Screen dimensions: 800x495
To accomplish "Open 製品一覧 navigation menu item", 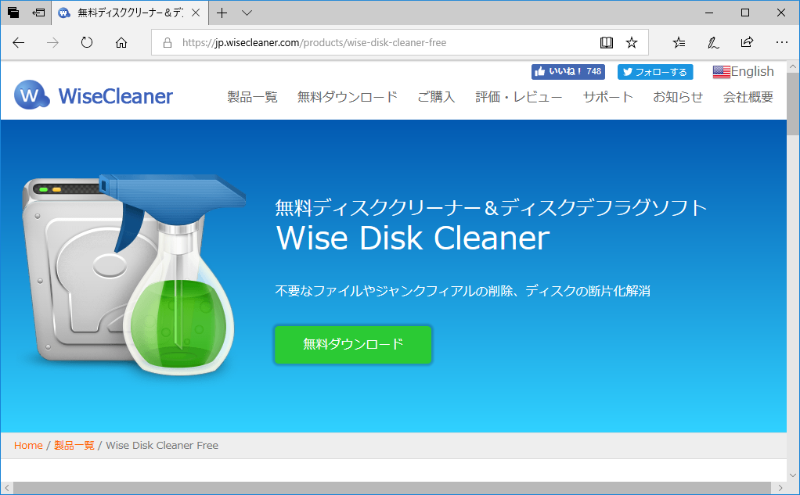I will click(x=252, y=97).
